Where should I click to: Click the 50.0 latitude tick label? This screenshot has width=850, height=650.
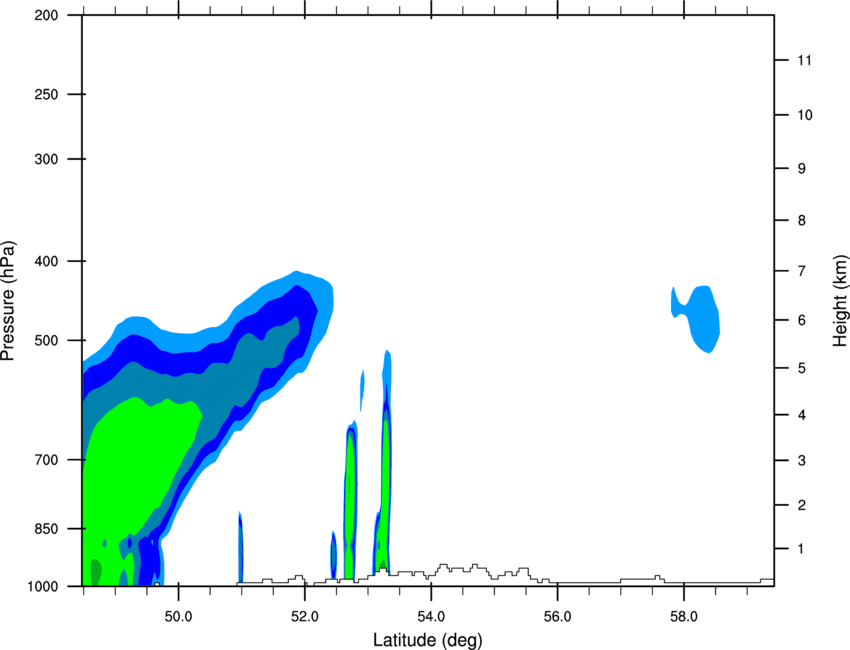[178, 616]
